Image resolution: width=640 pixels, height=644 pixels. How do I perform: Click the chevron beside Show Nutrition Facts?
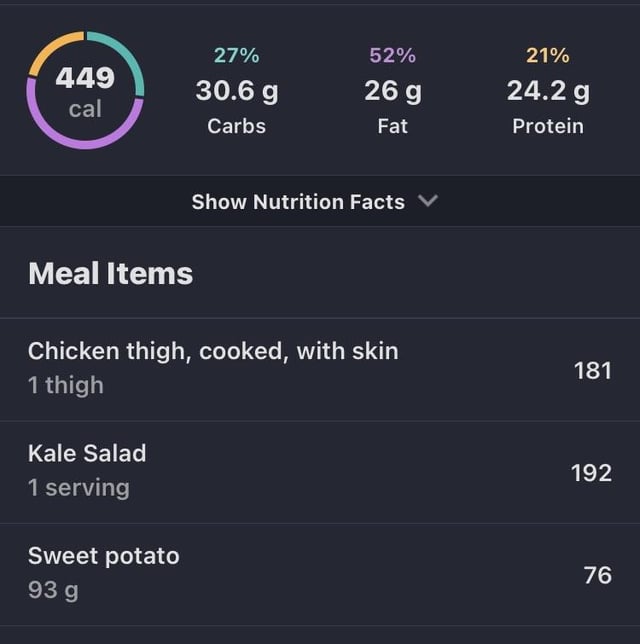427,201
